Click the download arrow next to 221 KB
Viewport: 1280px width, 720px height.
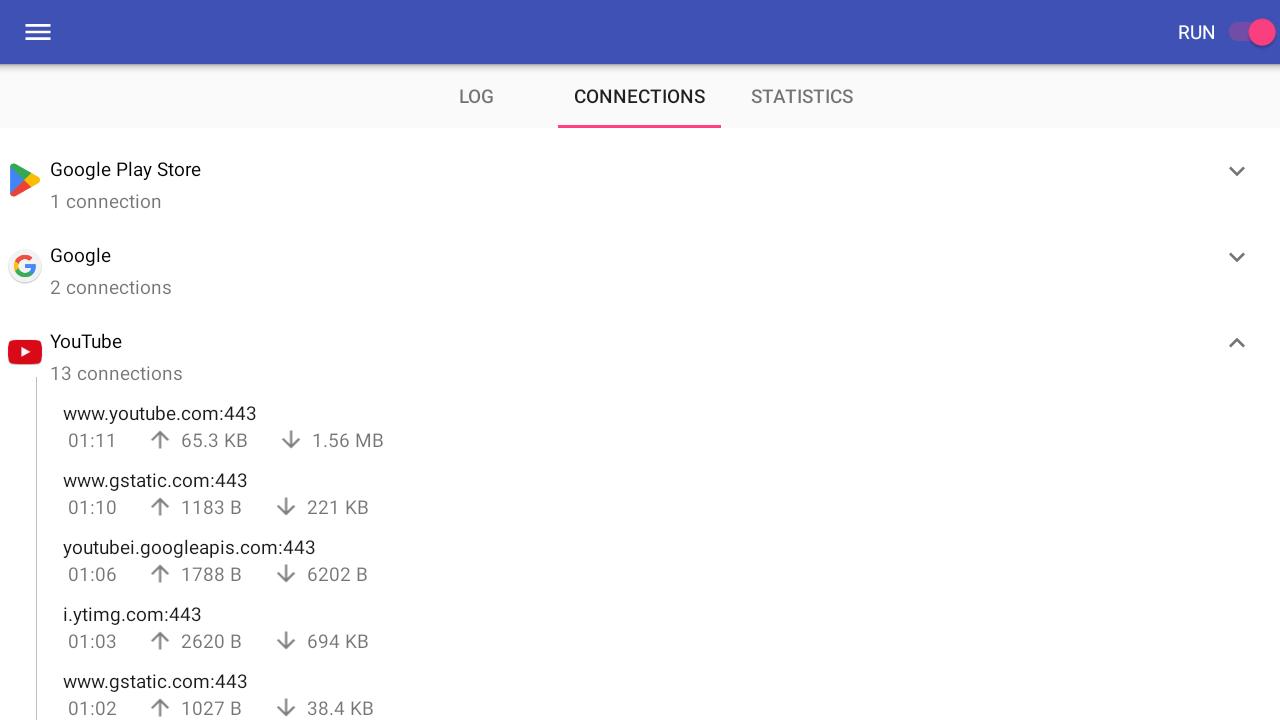pyautogui.click(x=286, y=507)
